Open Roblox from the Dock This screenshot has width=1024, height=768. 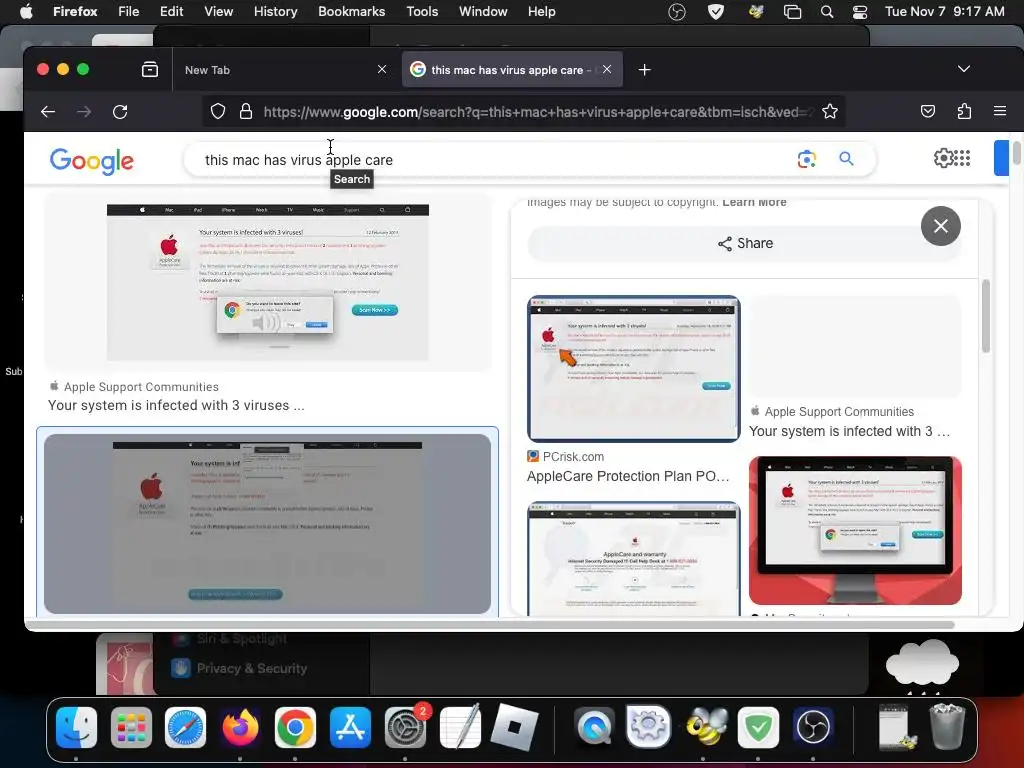pos(515,727)
